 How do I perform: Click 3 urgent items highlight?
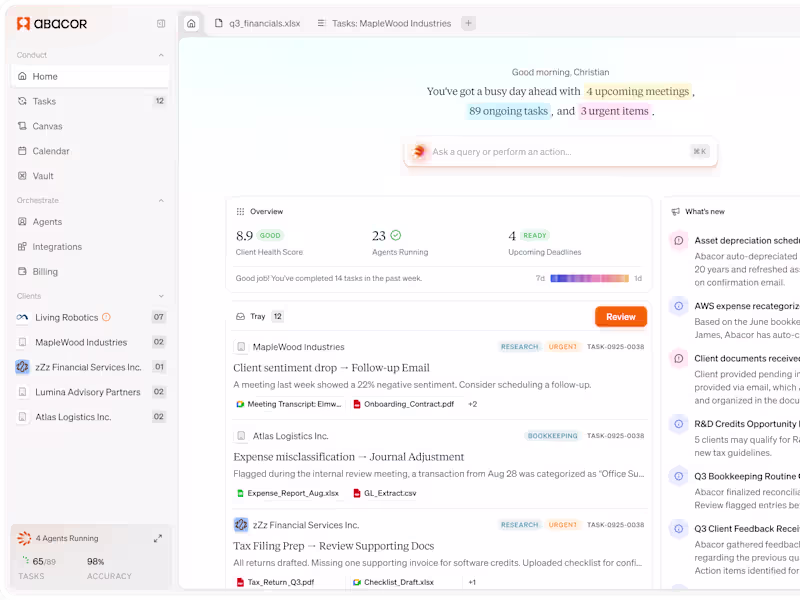click(x=615, y=111)
